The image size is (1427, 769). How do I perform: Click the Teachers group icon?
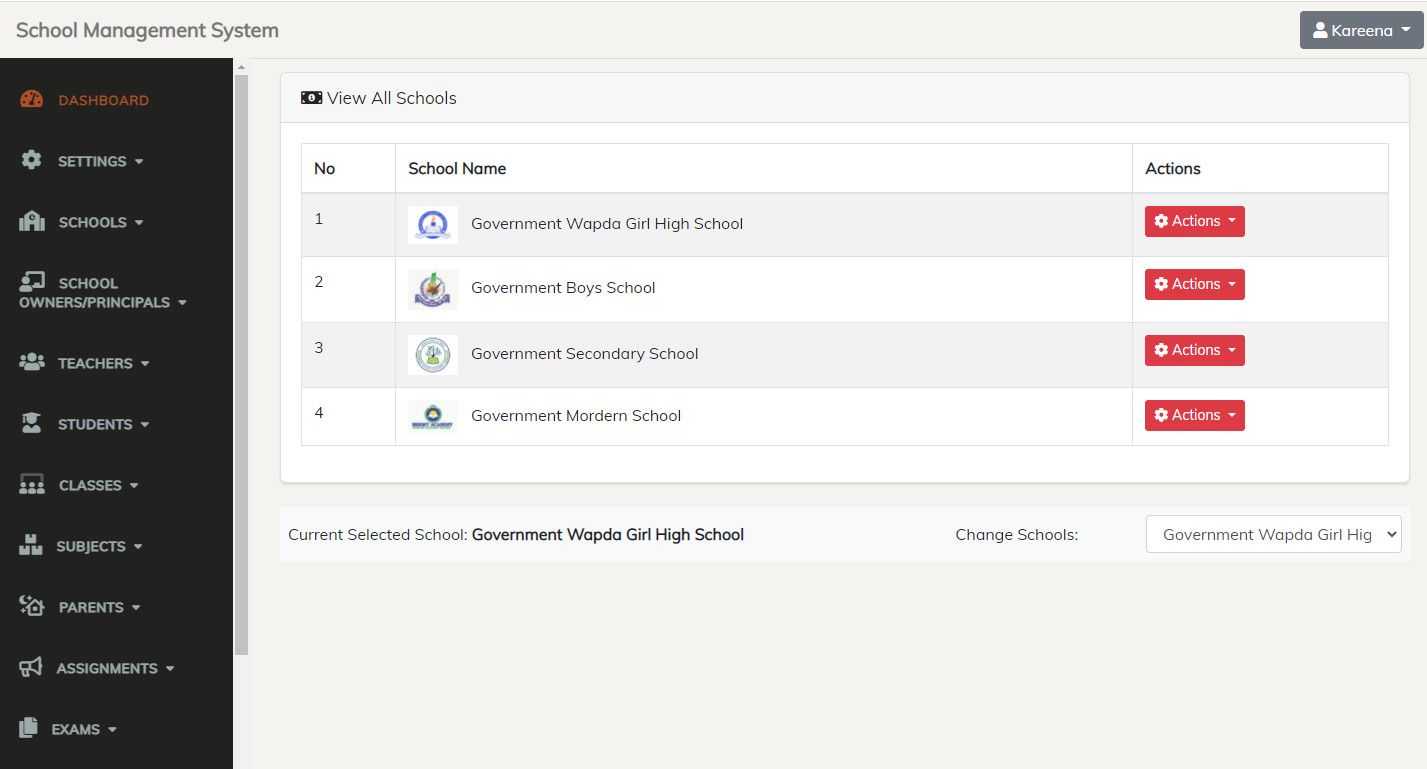[32, 362]
